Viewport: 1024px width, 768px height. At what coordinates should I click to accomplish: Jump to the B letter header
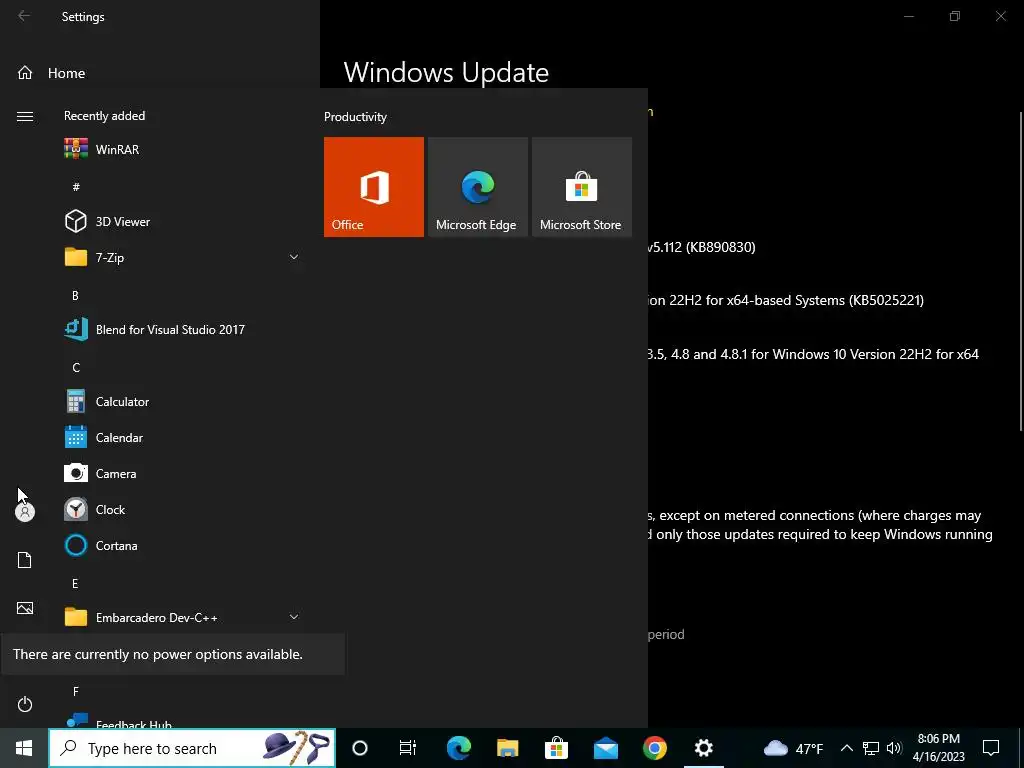75,295
